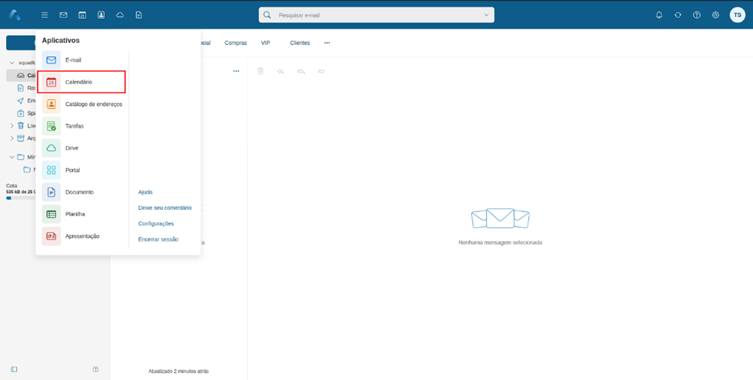Screen dimensions: 753x380
Task: Click the mail icon in the top bar
Action: 63,15
